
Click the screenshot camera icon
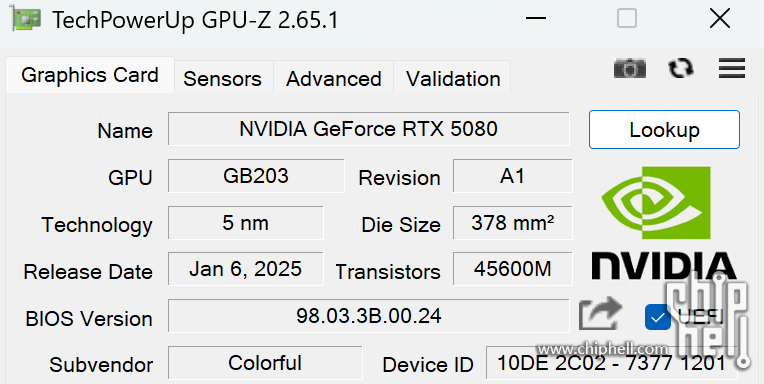coord(630,68)
